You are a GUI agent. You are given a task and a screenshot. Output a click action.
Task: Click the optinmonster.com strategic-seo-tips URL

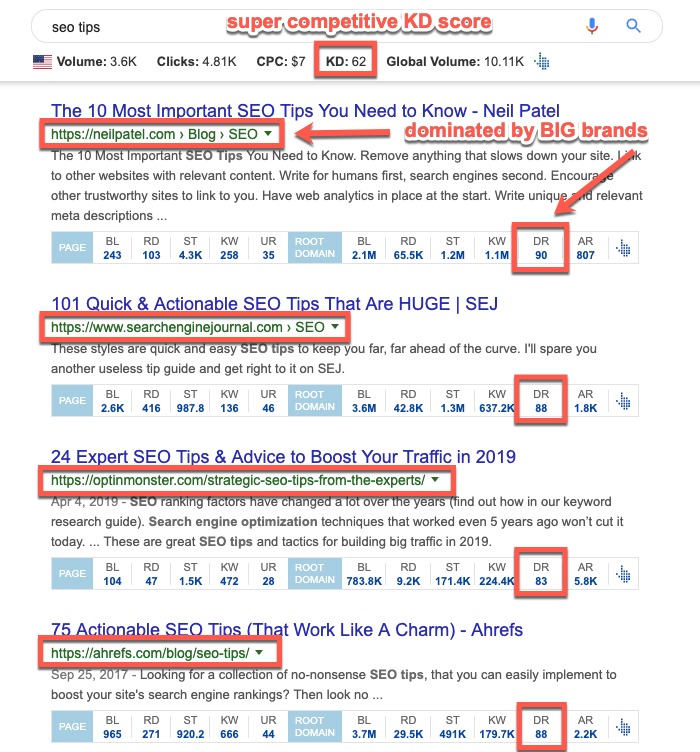click(238, 480)
